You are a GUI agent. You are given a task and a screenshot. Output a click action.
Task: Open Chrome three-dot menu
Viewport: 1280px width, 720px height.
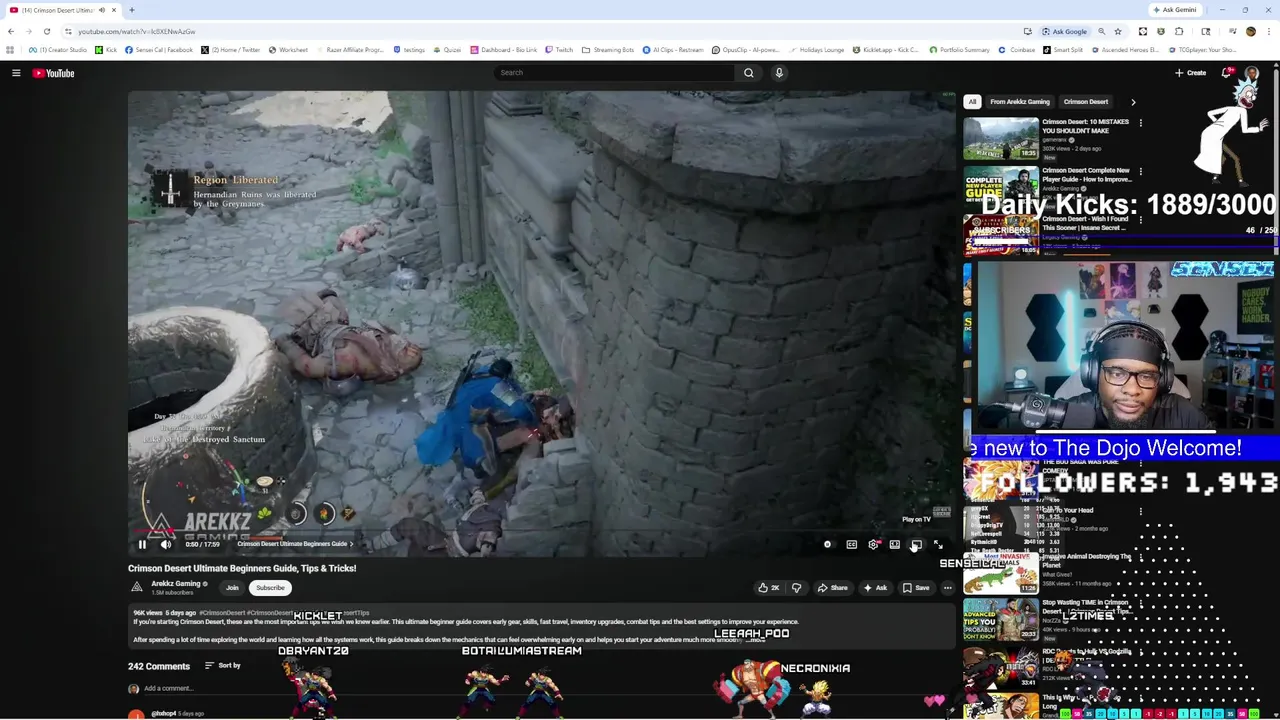click(1270, 31)
